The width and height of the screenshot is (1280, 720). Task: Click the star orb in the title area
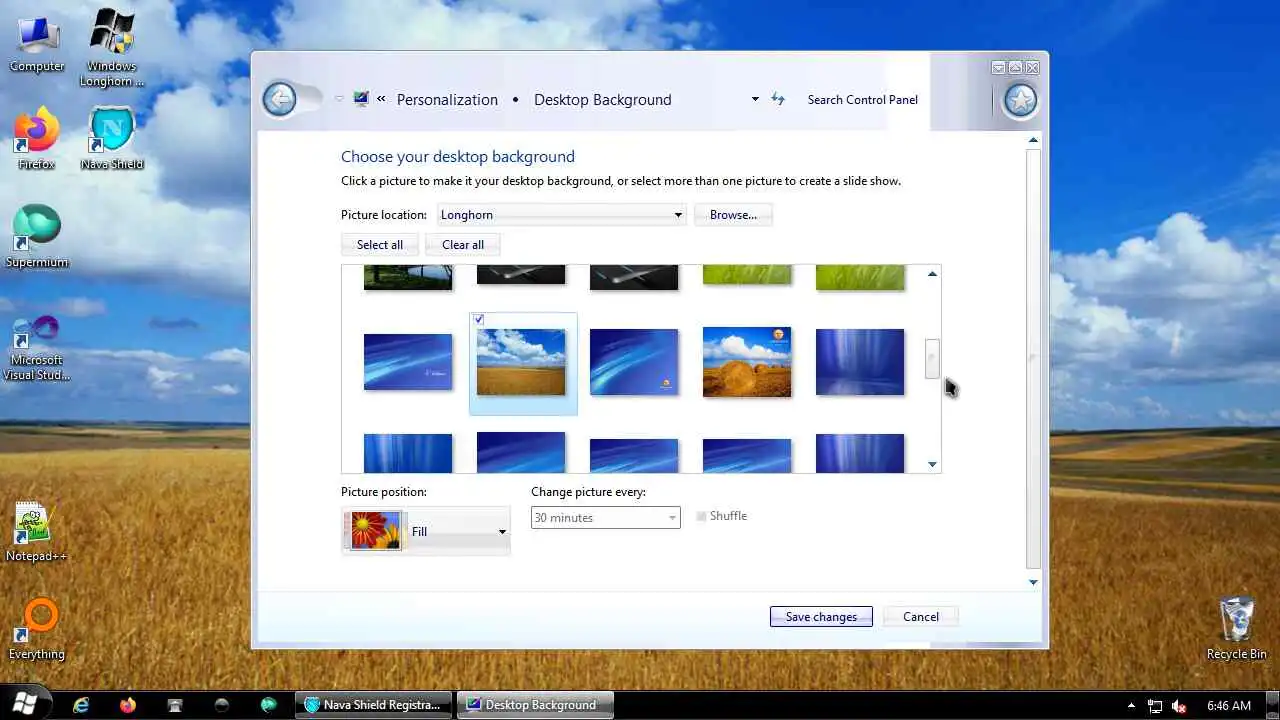tap(1020, 100)
